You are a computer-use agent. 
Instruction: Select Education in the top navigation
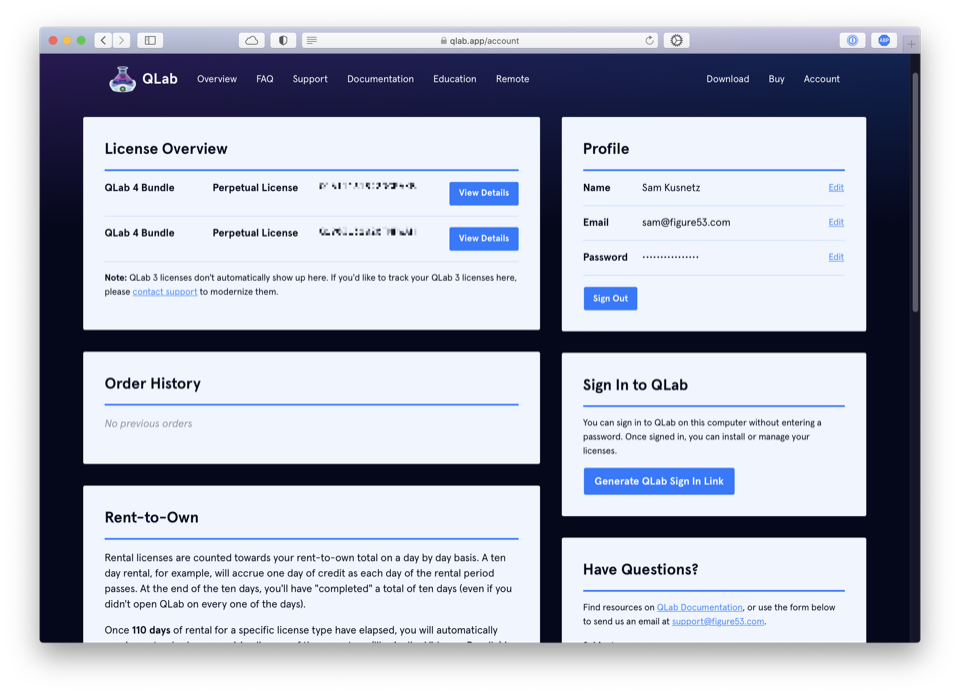point(454,79)
